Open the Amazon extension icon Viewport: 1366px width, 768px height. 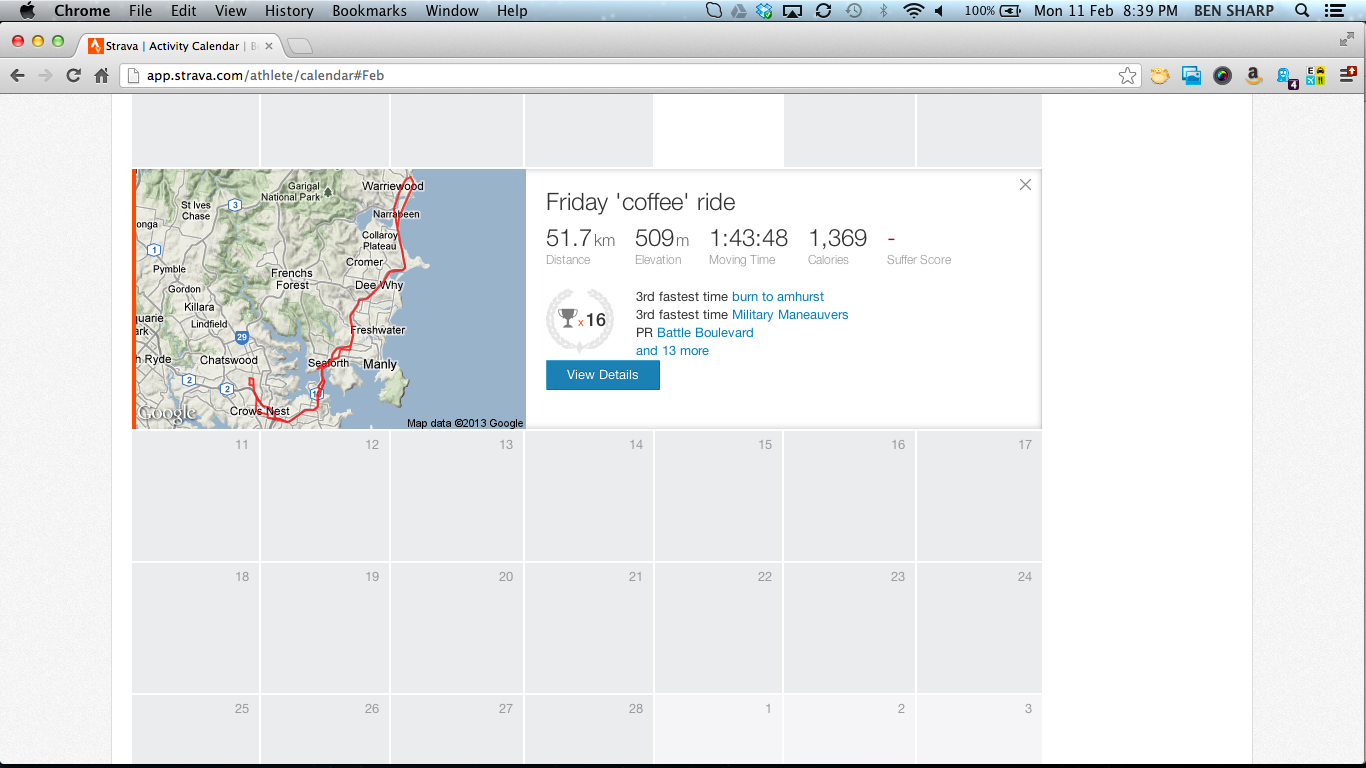click(x=1253, y=76)
